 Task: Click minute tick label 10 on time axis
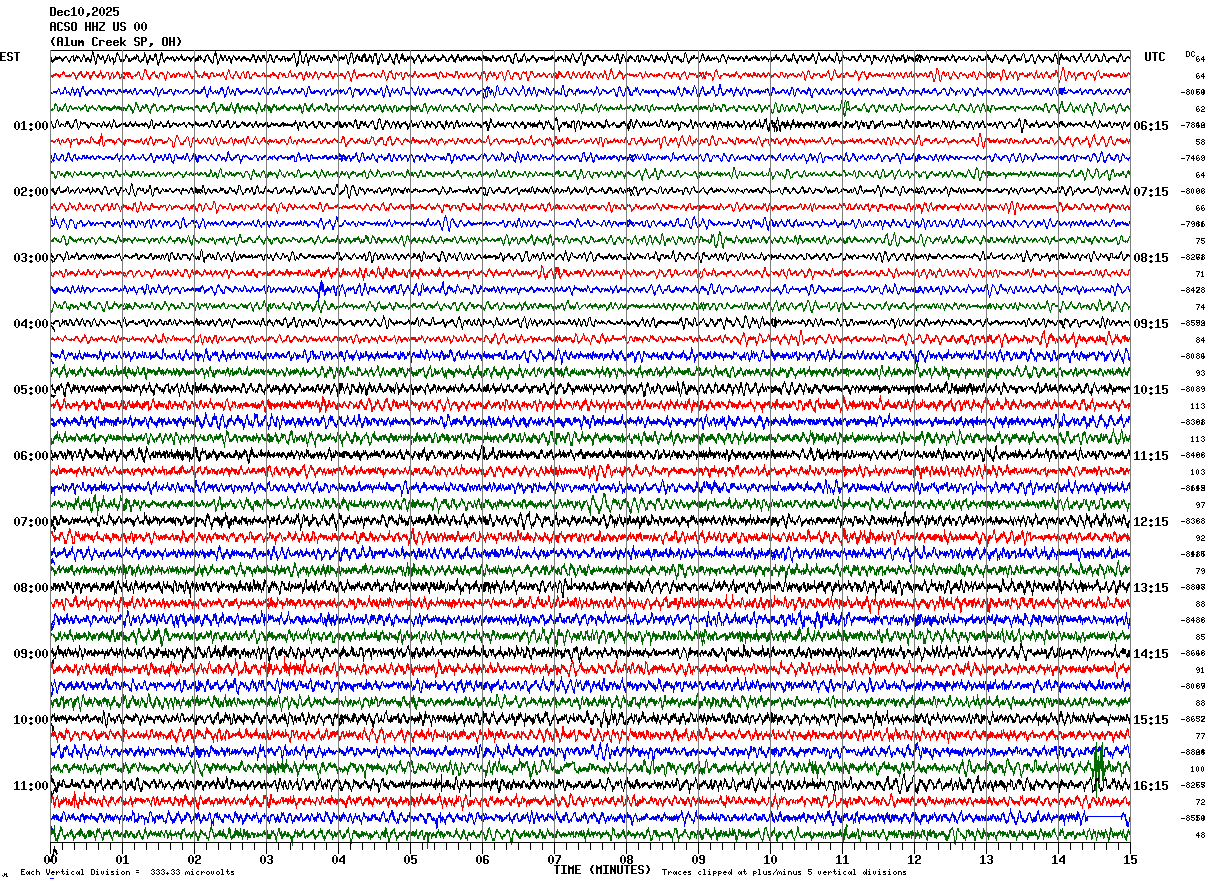tap(771, 859)
